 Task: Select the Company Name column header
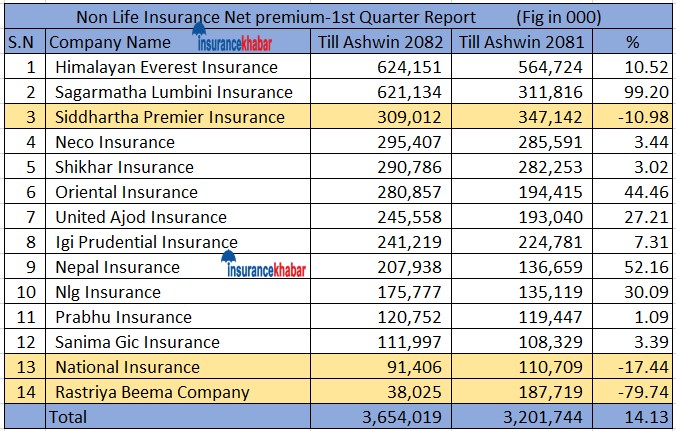click(x=110, y=43)
